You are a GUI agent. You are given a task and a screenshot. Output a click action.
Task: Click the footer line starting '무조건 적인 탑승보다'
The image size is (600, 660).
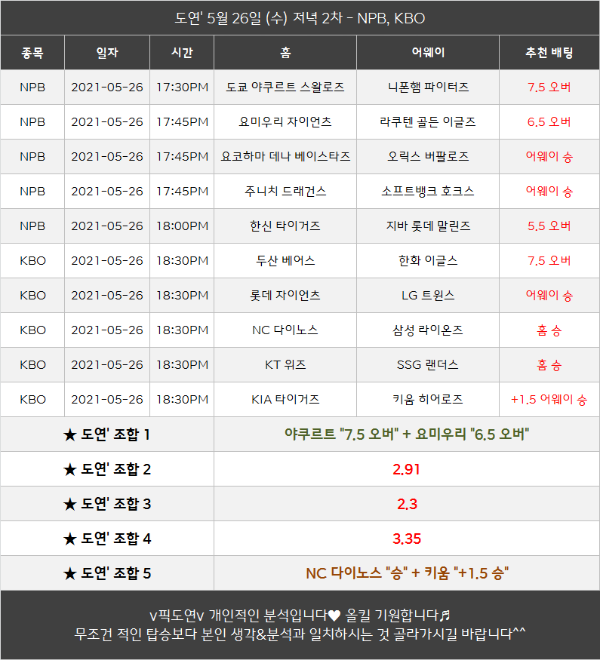click(300, 633)
